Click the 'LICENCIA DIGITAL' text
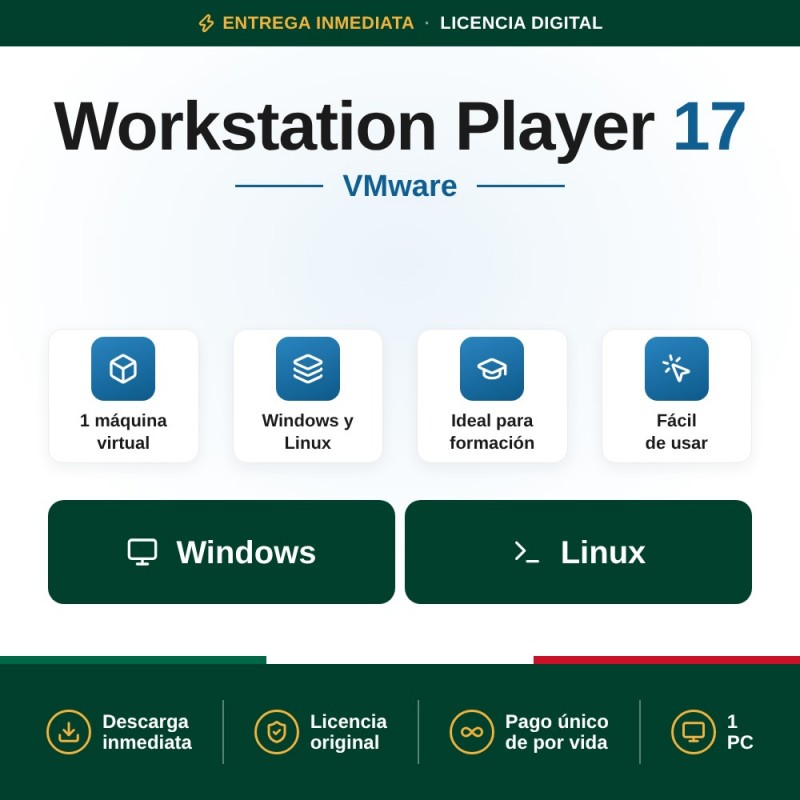Viewport: 800px width, 800px height. [x=521, y=23]
